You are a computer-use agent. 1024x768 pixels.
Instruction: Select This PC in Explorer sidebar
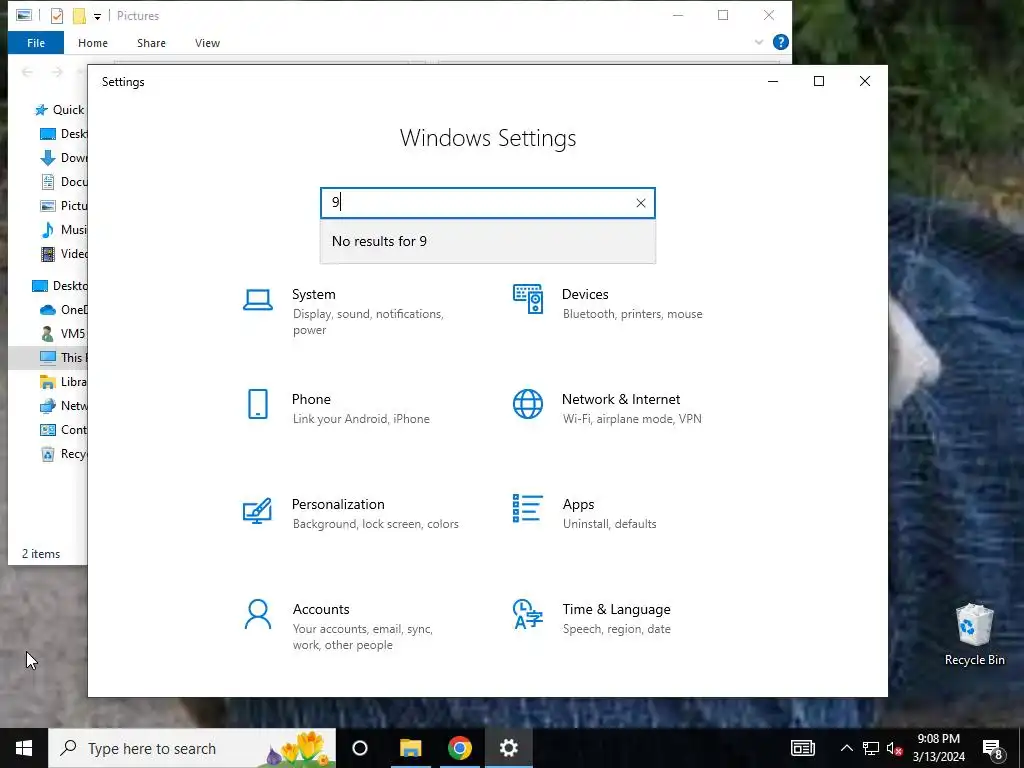tap(63, 358)
